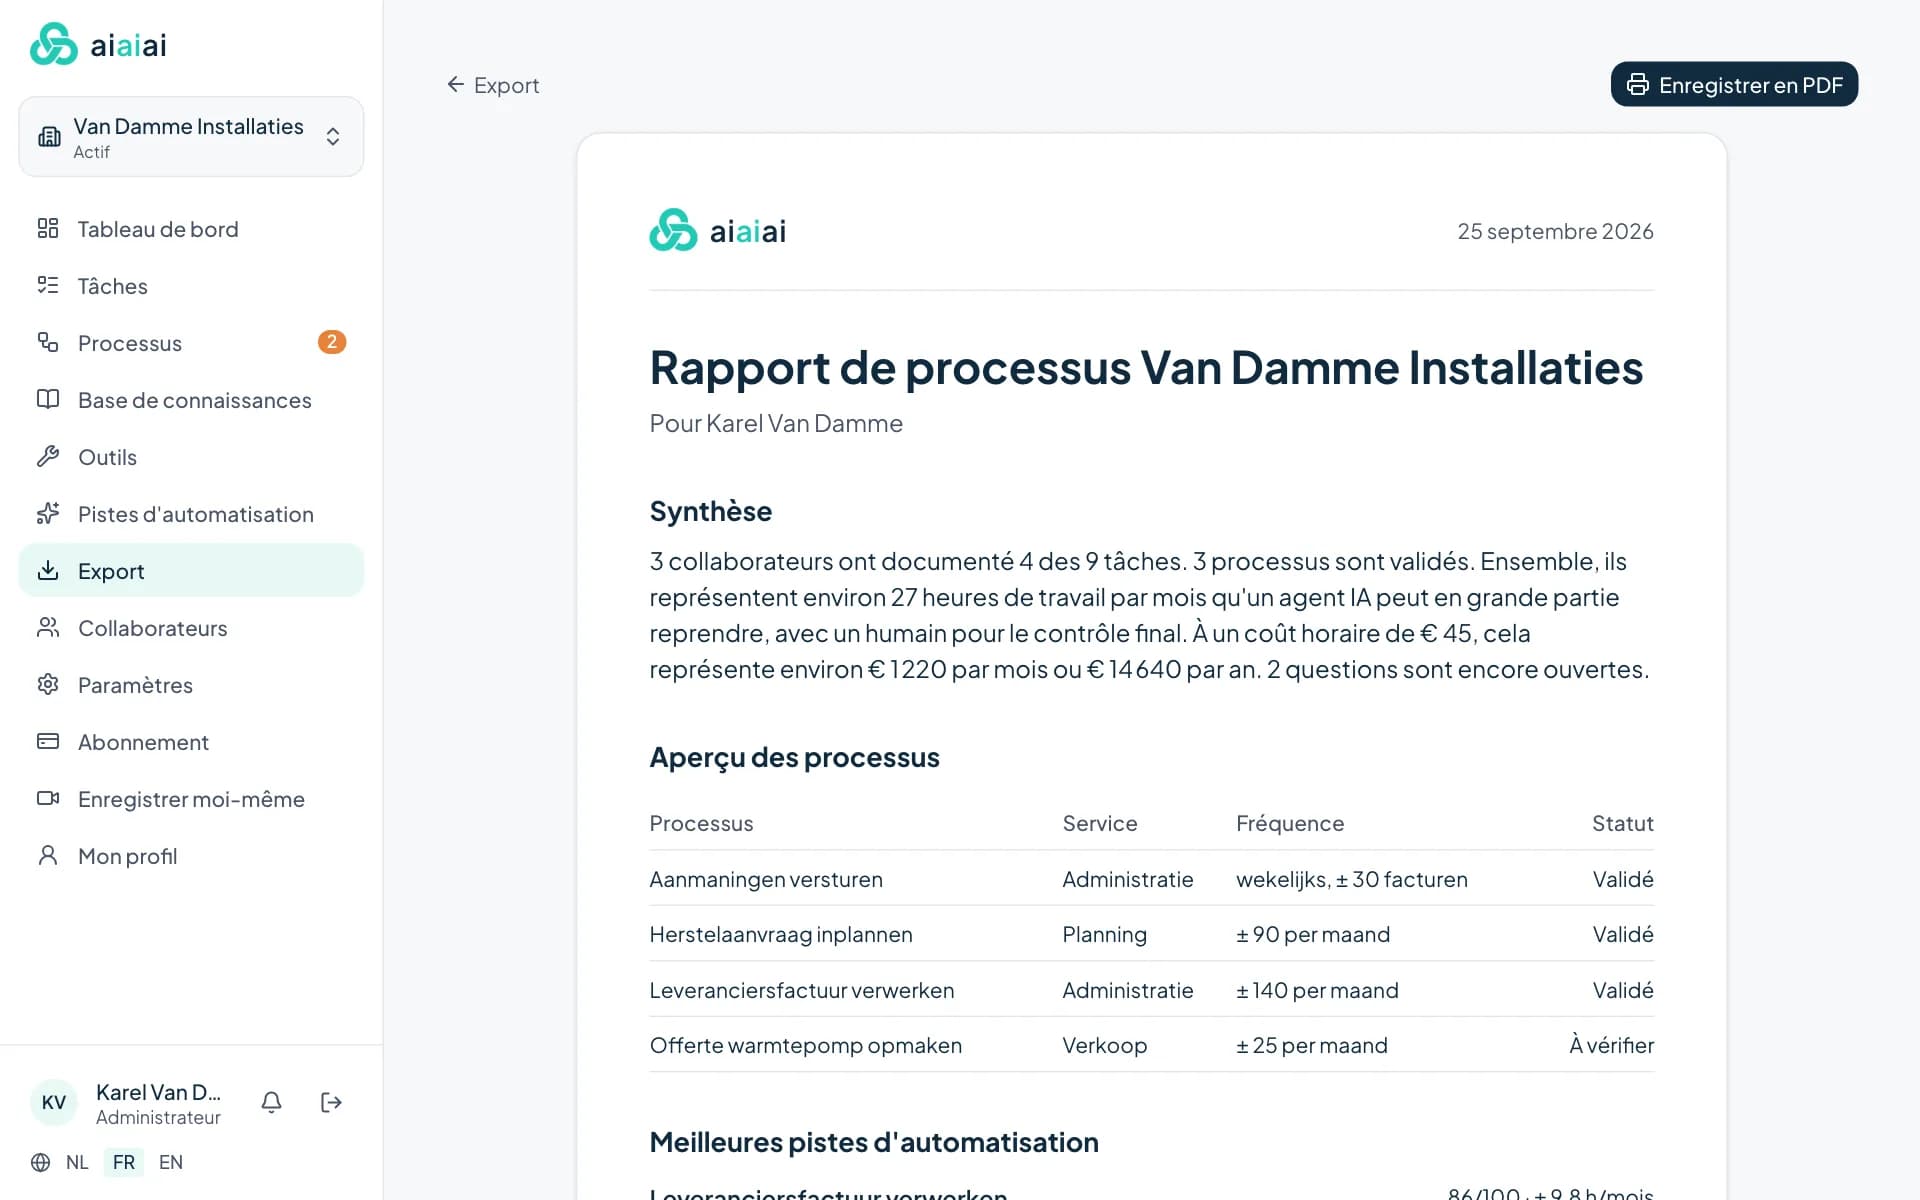
Task: Click the Verkoop service cell
Action: coord(1104,1045)
